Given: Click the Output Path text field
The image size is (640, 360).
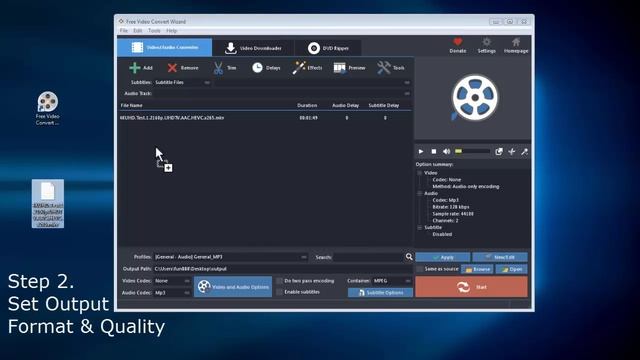Looking at the screenshot, I should (282, 269).
